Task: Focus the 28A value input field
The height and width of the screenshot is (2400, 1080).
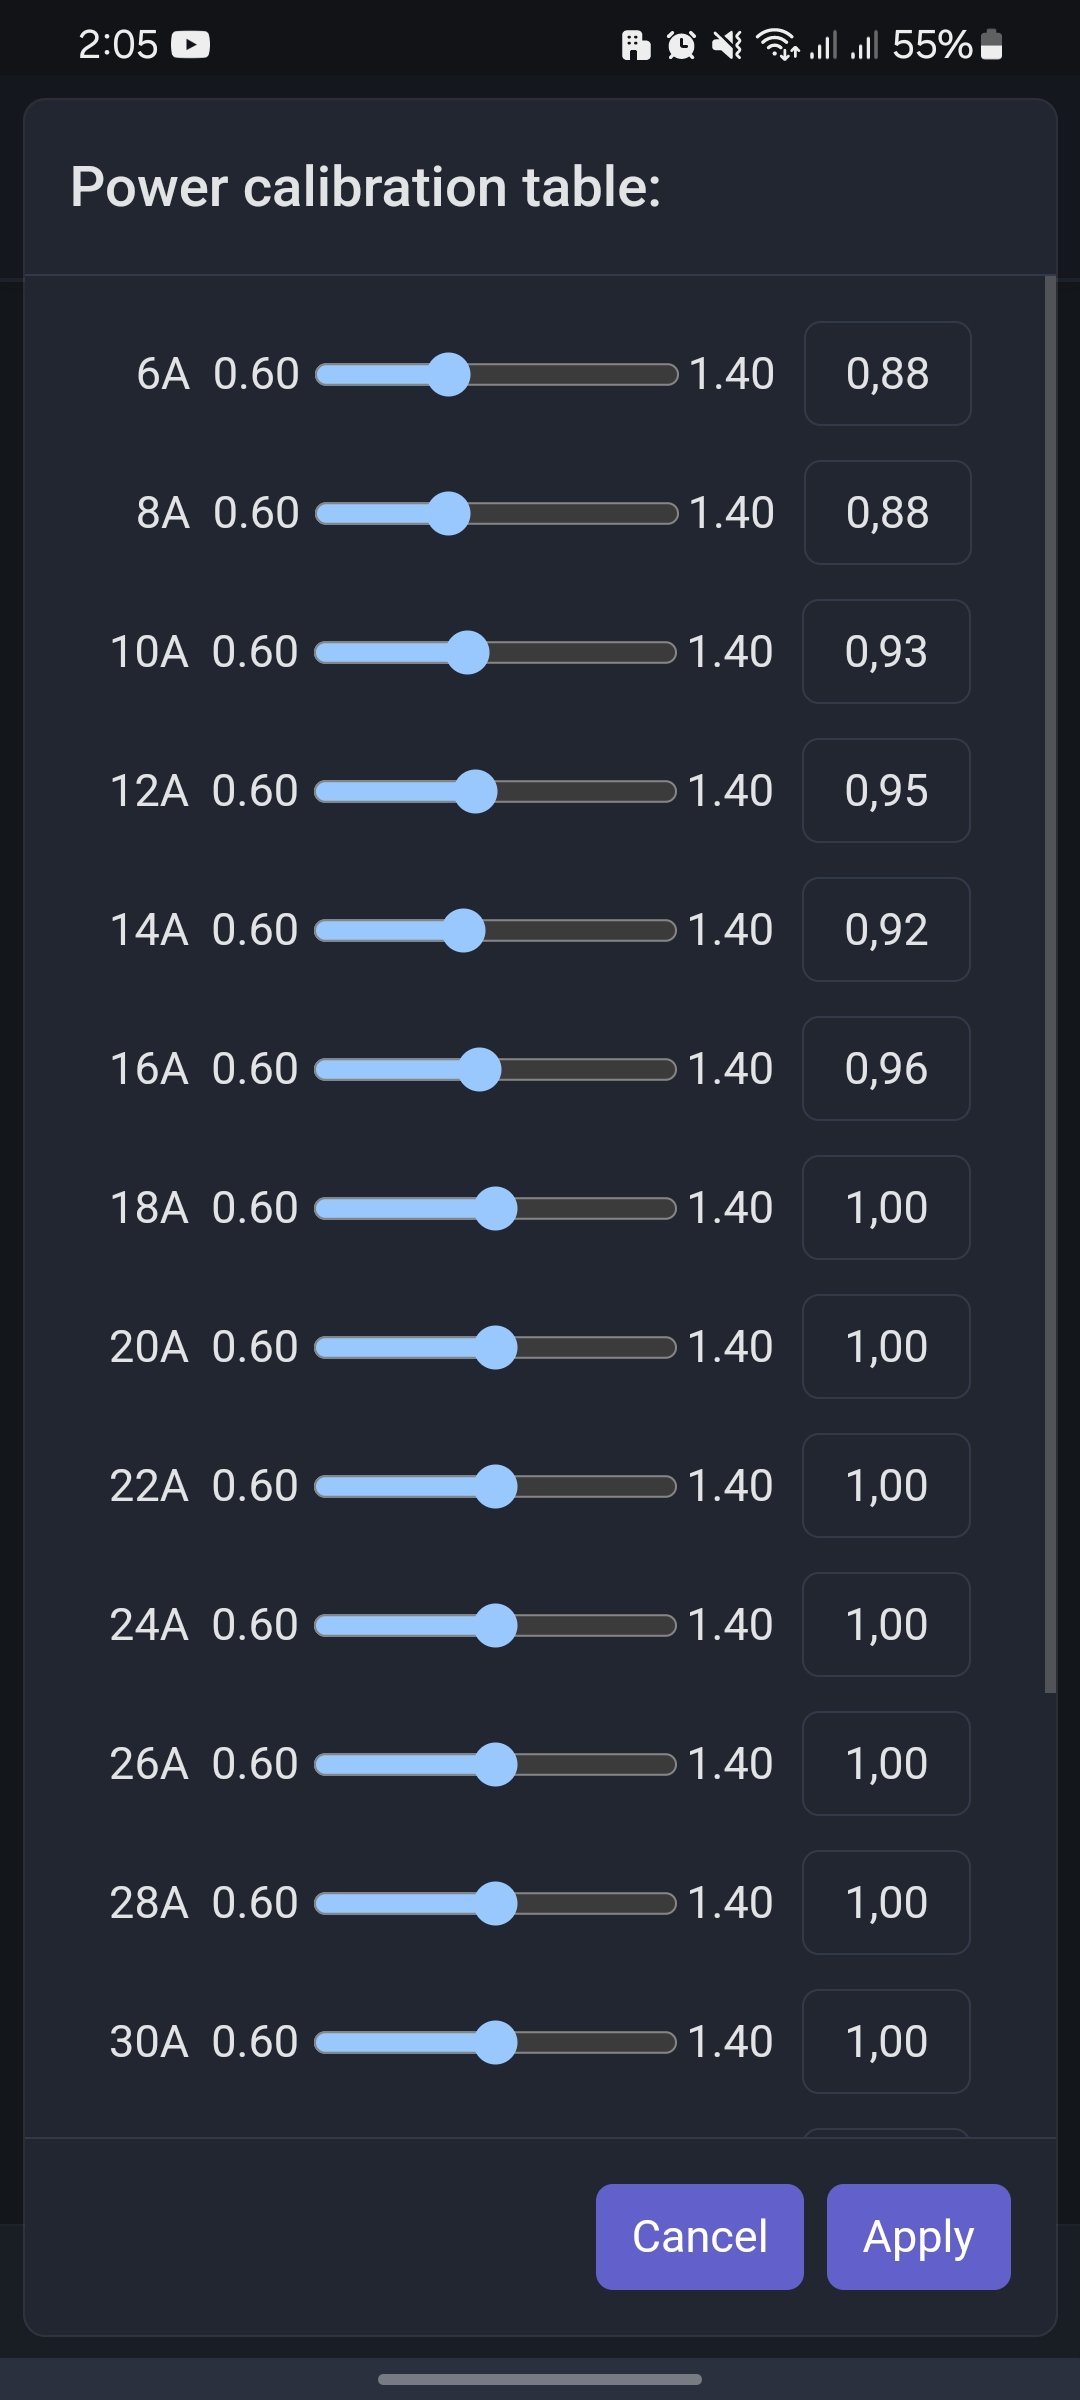Action: tap(886, 1903)
